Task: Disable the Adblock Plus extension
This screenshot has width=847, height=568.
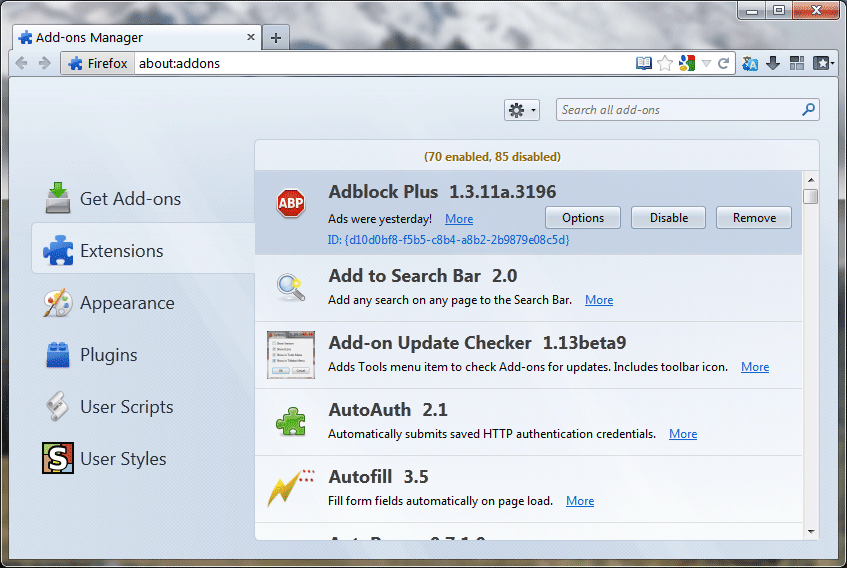Action: coord(669,218)
